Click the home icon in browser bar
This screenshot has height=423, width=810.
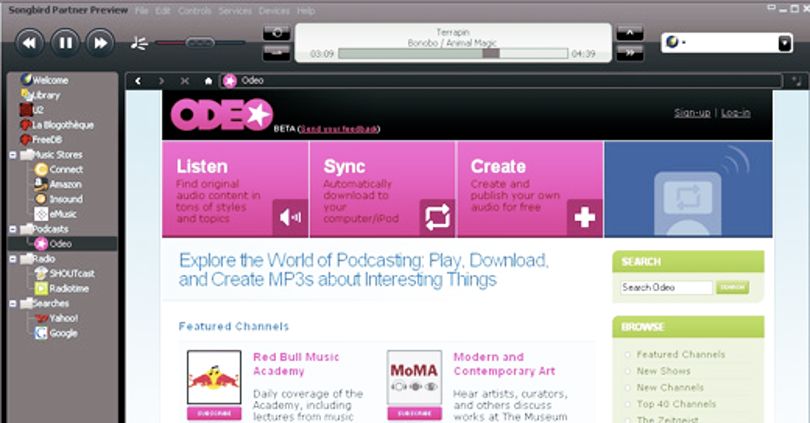208,81
